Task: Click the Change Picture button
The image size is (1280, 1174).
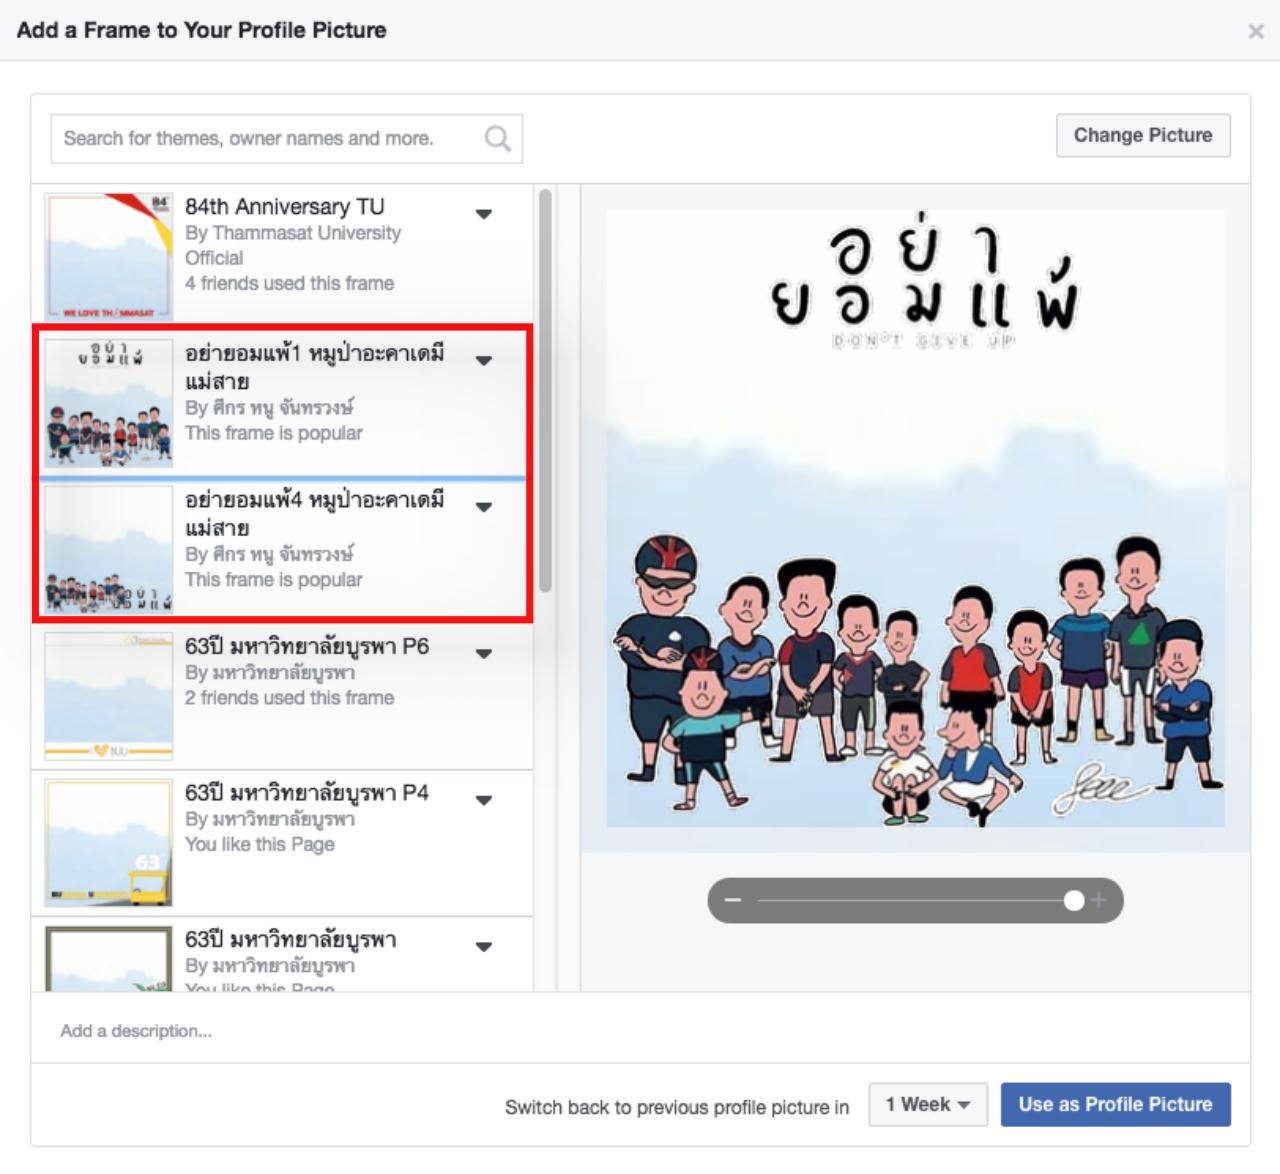Action: (1142, 136)
